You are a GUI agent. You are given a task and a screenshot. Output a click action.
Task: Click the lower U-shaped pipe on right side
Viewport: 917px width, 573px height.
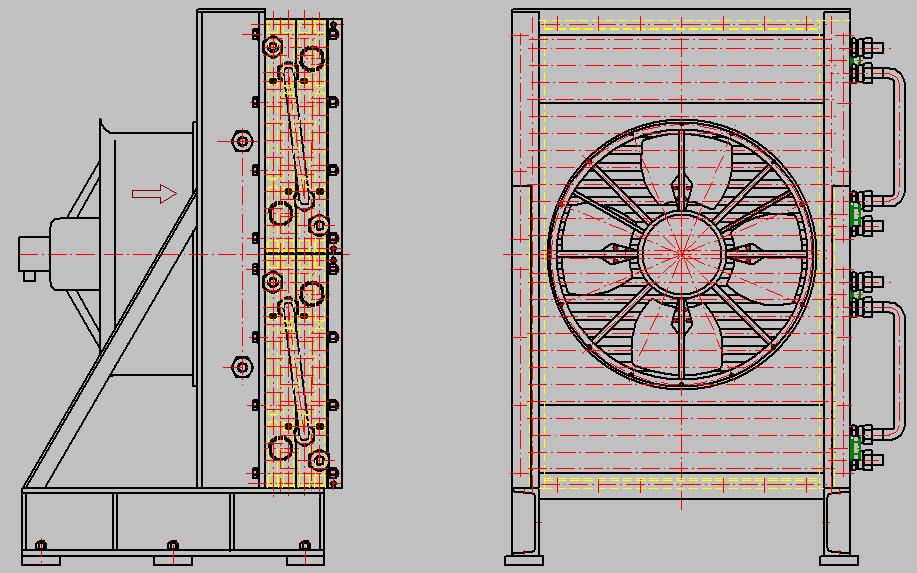(894, 368)
